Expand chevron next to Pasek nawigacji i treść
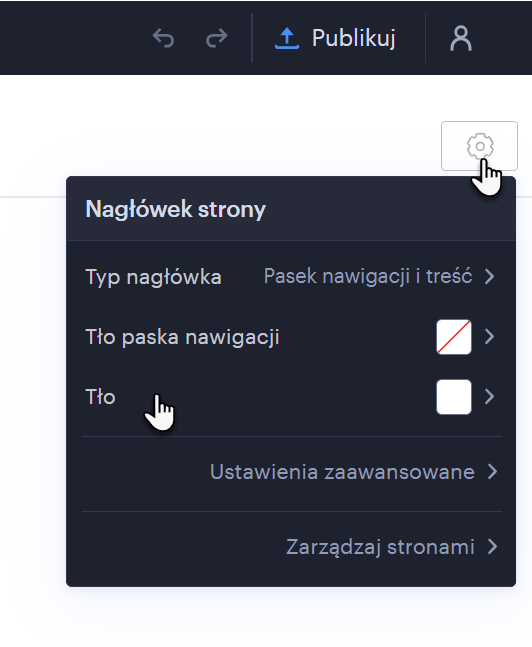The height and width of the screenshot is (647, 532). tap(490, 276)
